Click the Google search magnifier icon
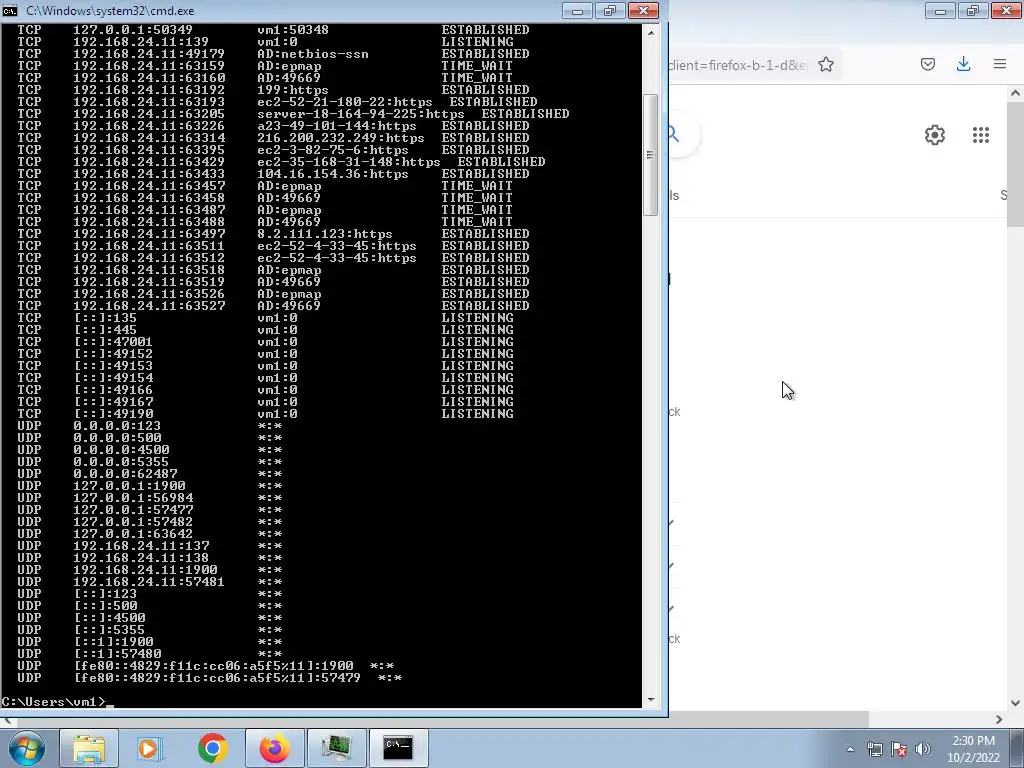 675,135
